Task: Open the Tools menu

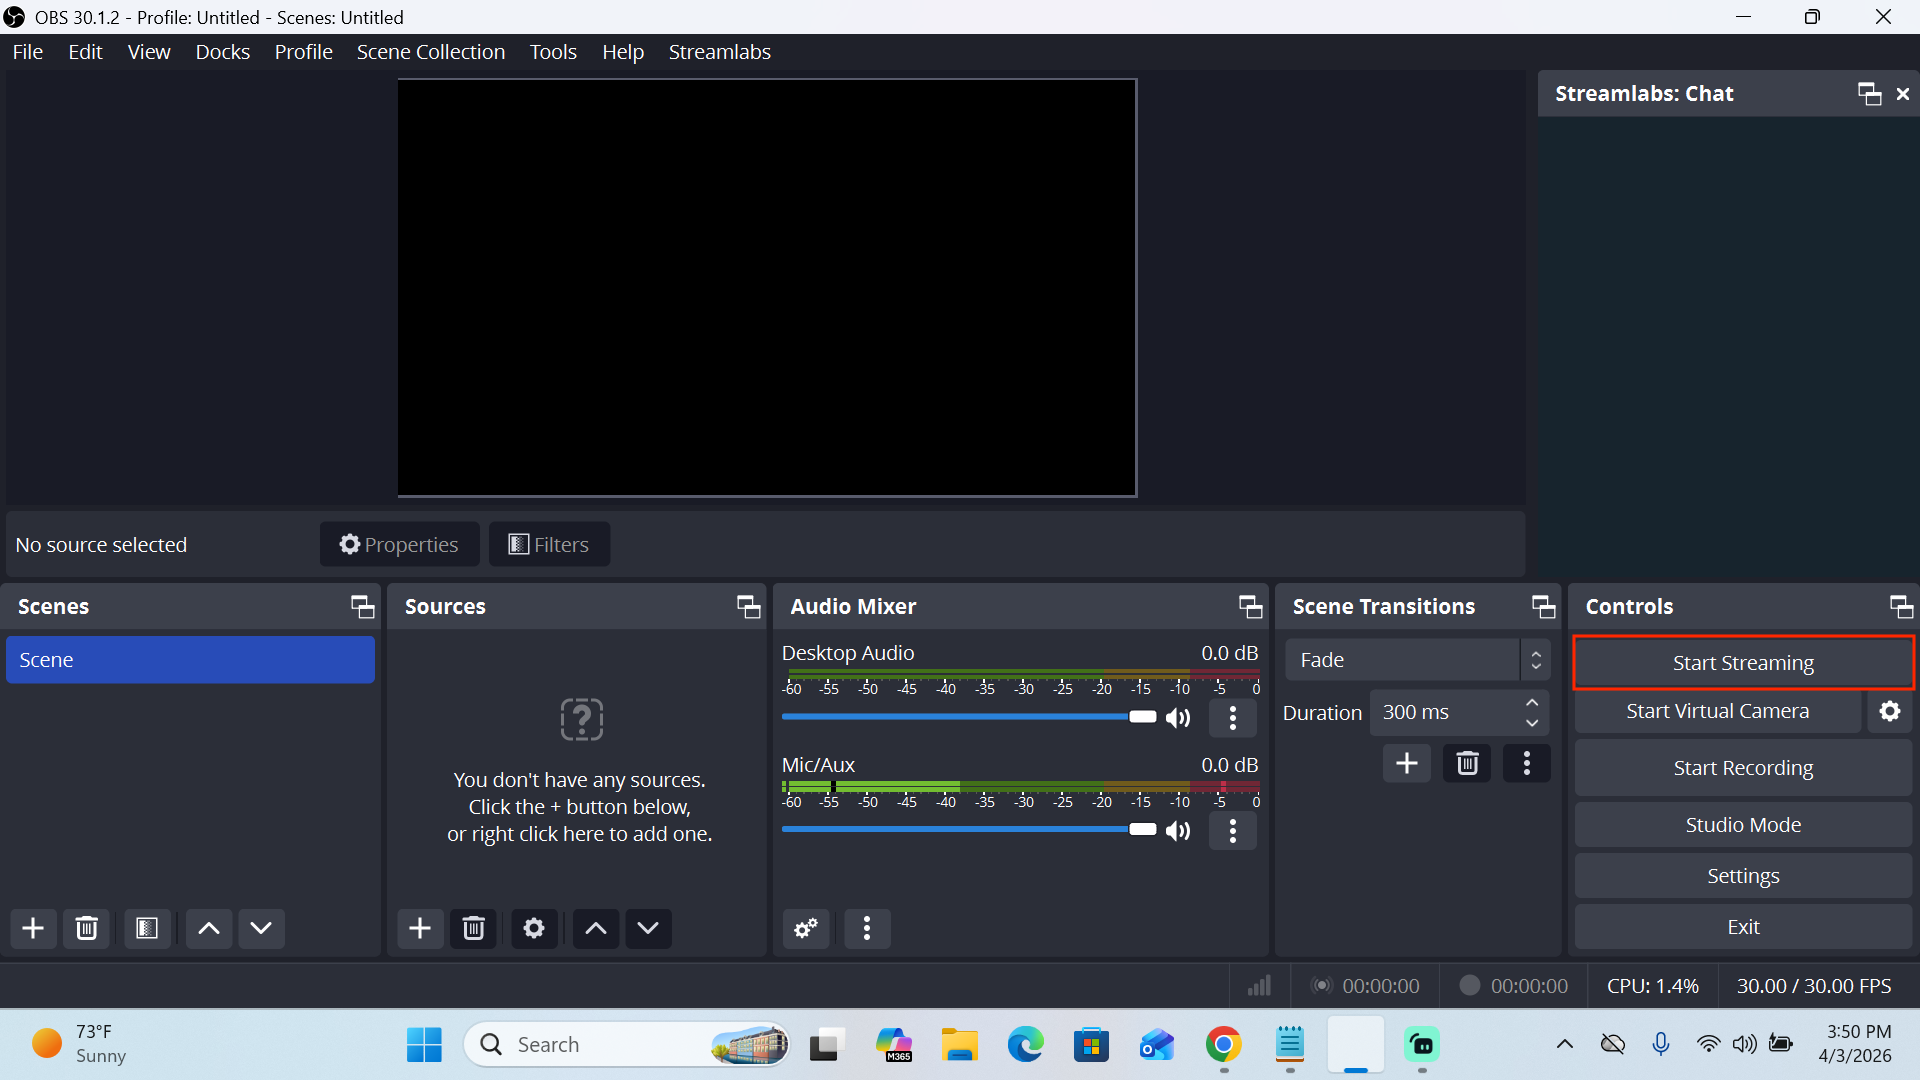Action: click(x=553, y=52)
